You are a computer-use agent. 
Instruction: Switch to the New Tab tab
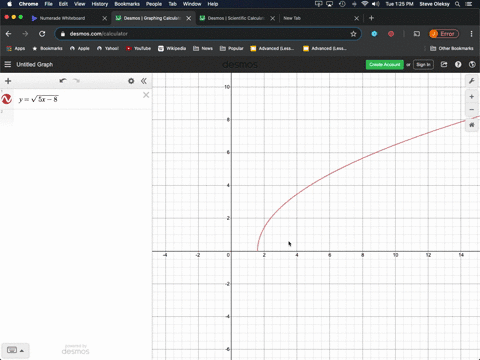click(292, 18)
